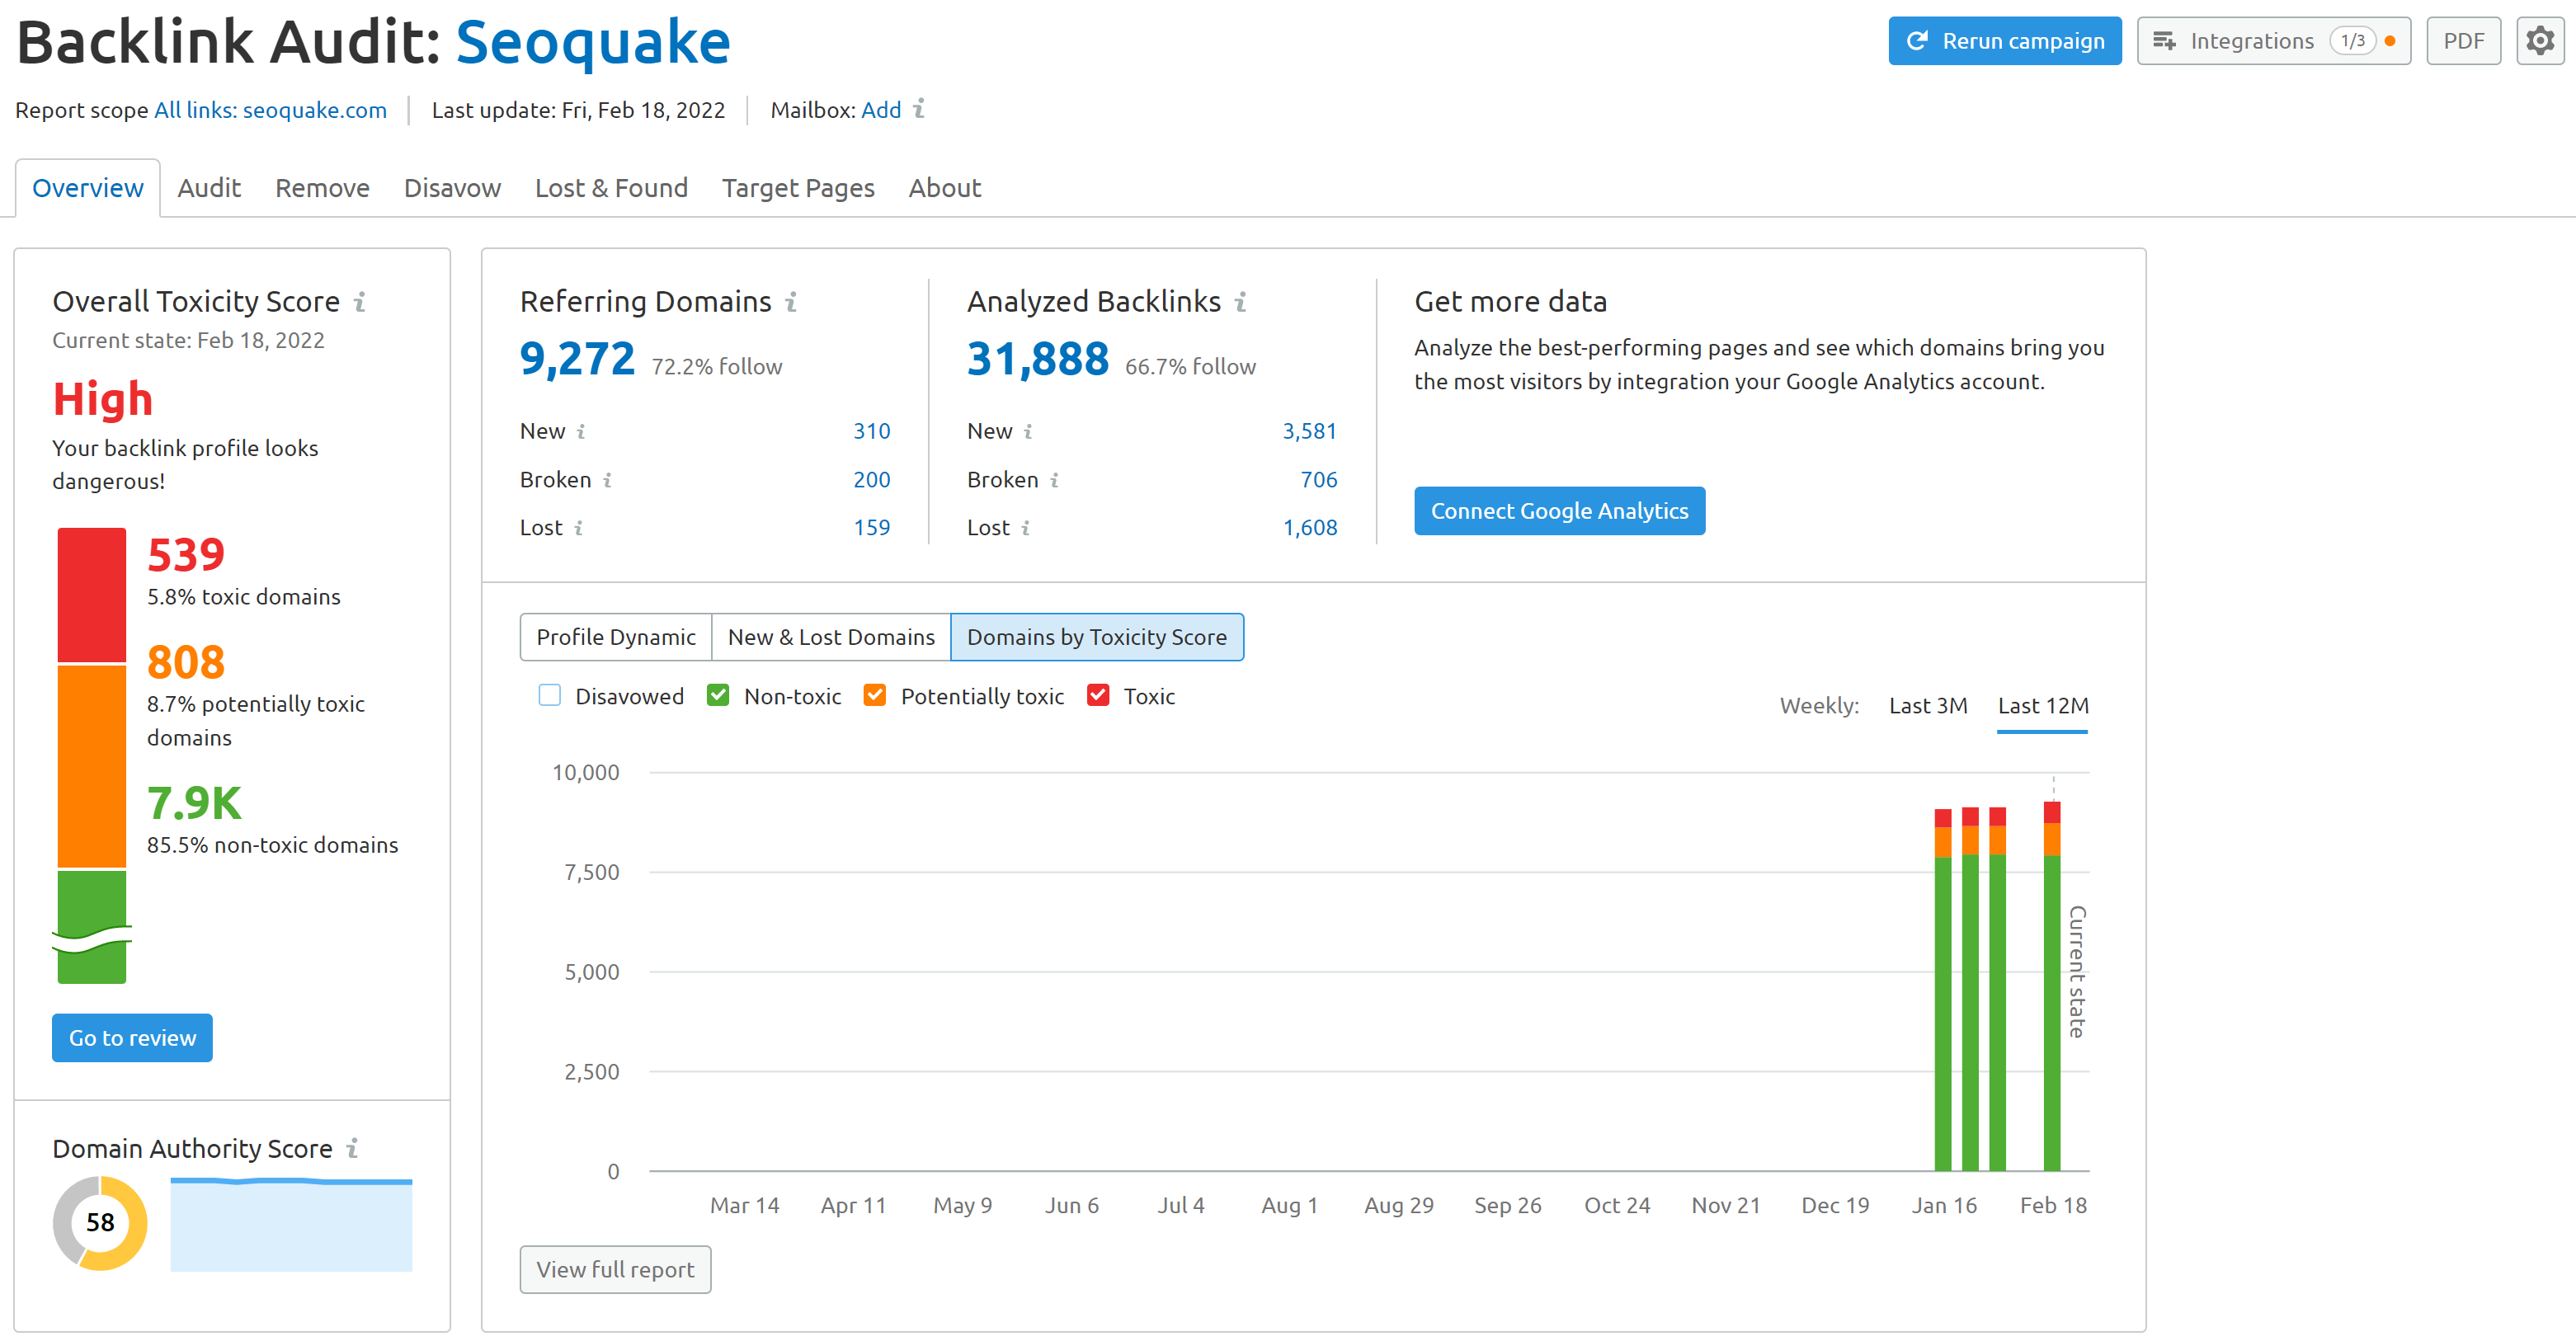Show info for Overall Toxicity Score
This screenshot has height=1341, width=2576.
click(x=360, y=301)
